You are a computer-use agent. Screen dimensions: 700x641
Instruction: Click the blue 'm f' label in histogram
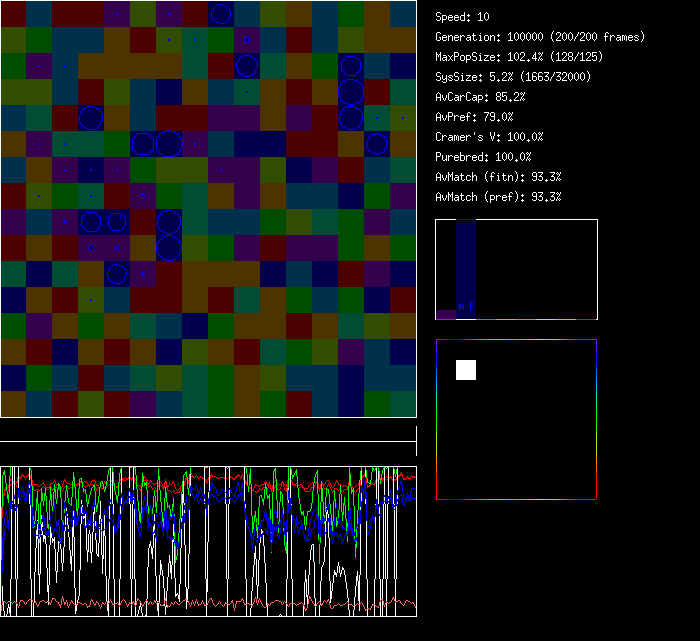[466, 306]
